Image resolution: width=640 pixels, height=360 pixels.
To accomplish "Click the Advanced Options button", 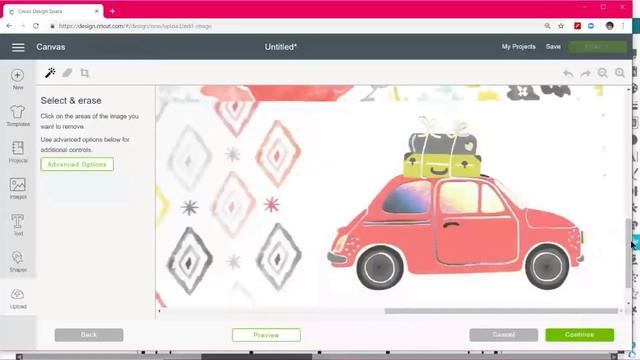I will pyautogui.click(x=77, y=164).
